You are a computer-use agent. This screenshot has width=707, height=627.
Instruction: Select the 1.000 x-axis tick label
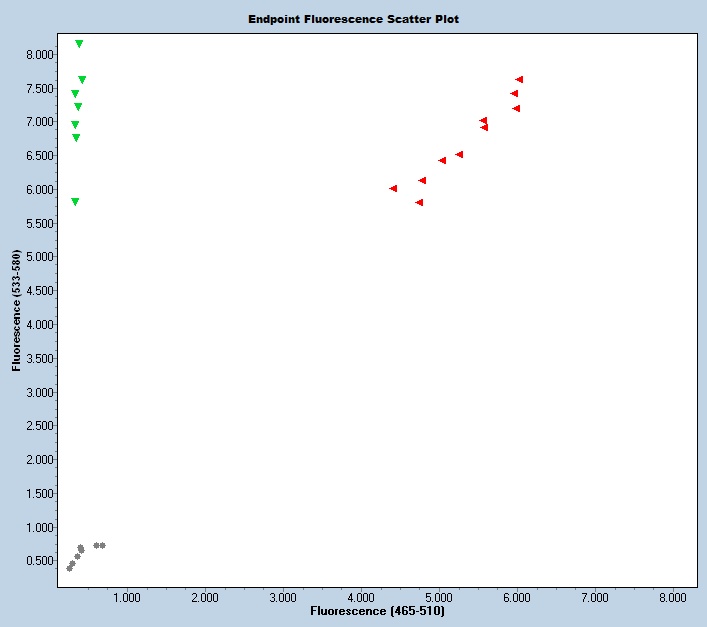(126, 597)
